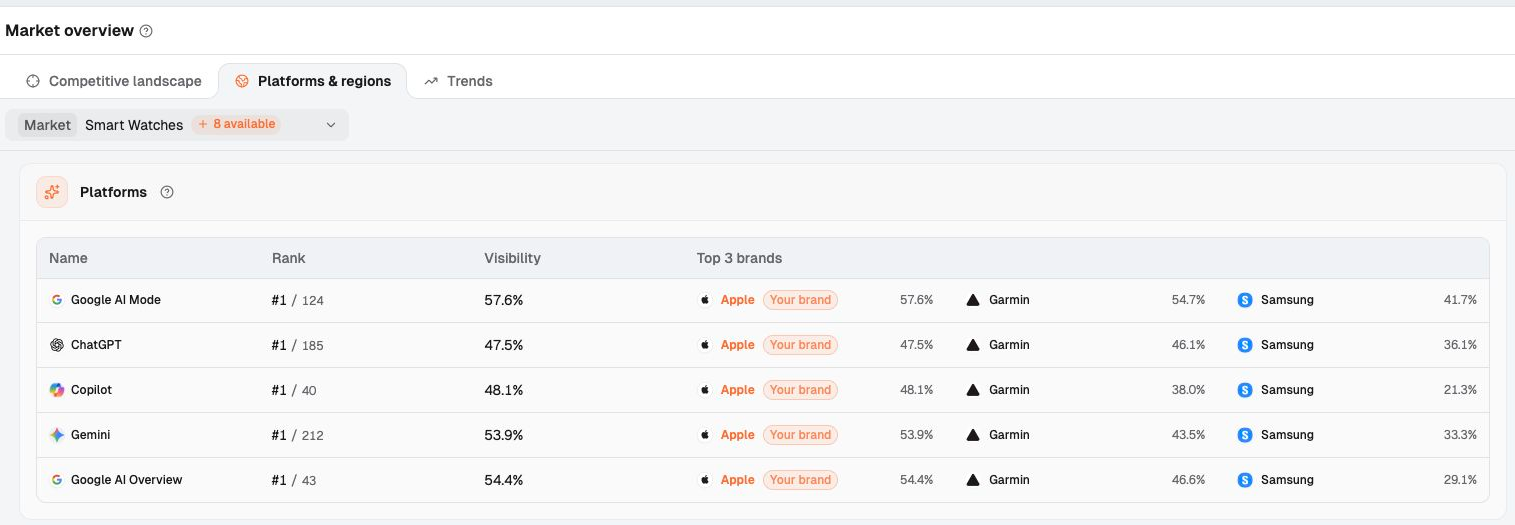Click Your brand badge in ChatGPT row

800,345
